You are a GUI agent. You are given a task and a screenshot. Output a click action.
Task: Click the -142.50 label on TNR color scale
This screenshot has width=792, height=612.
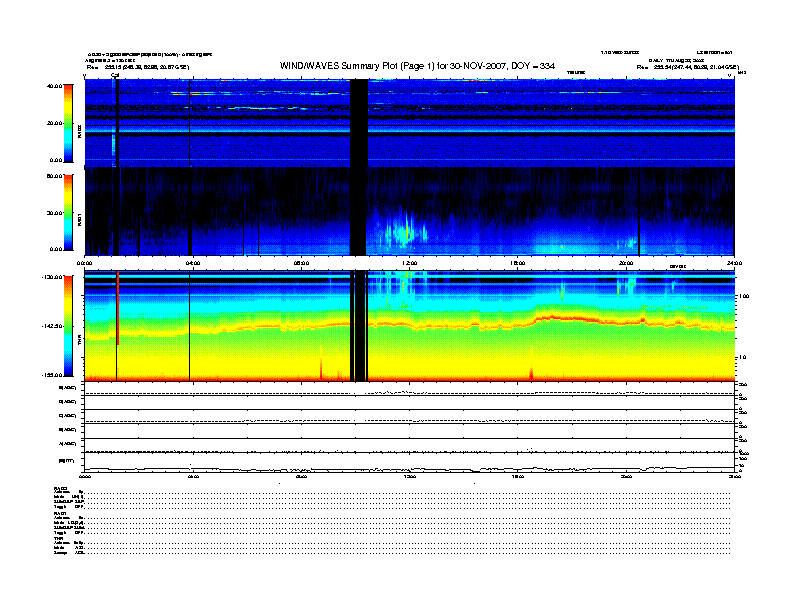click(x=52, y=326)
